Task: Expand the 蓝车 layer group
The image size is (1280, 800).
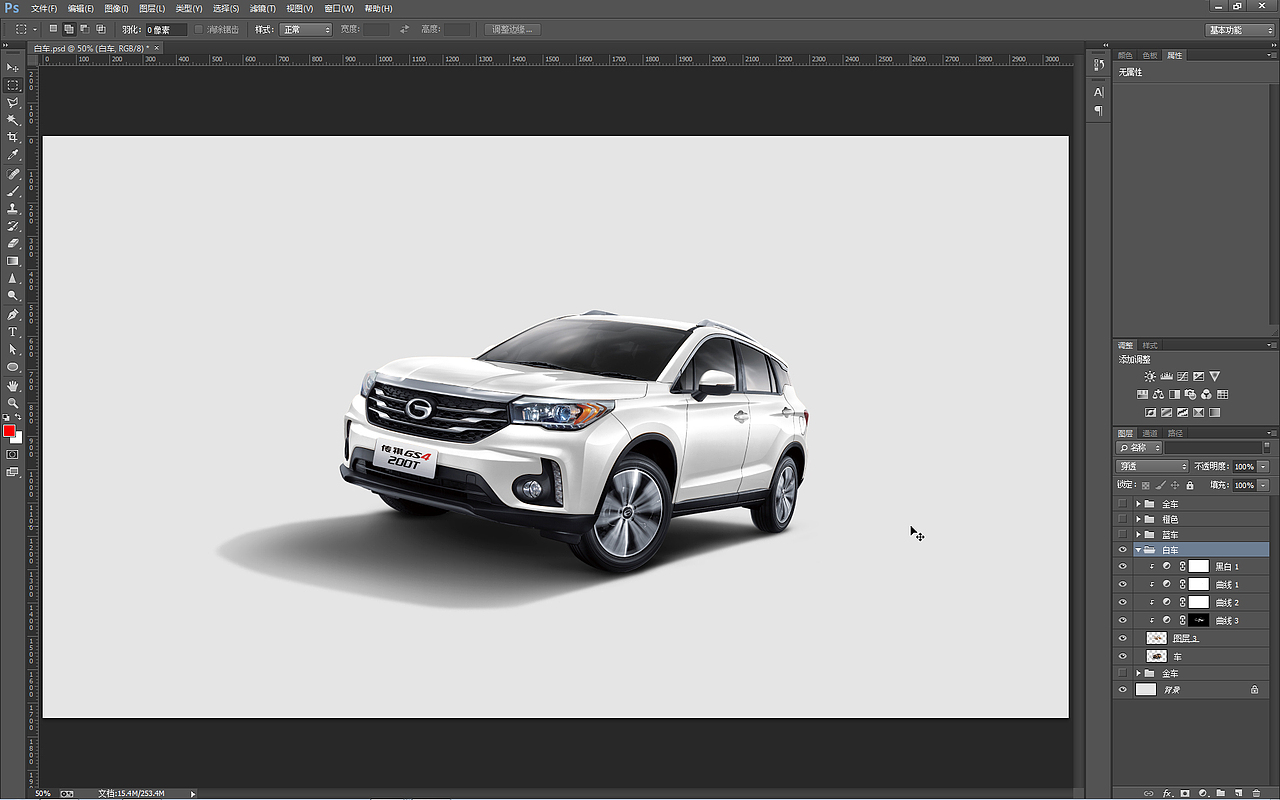Action: click(1138, 535)
